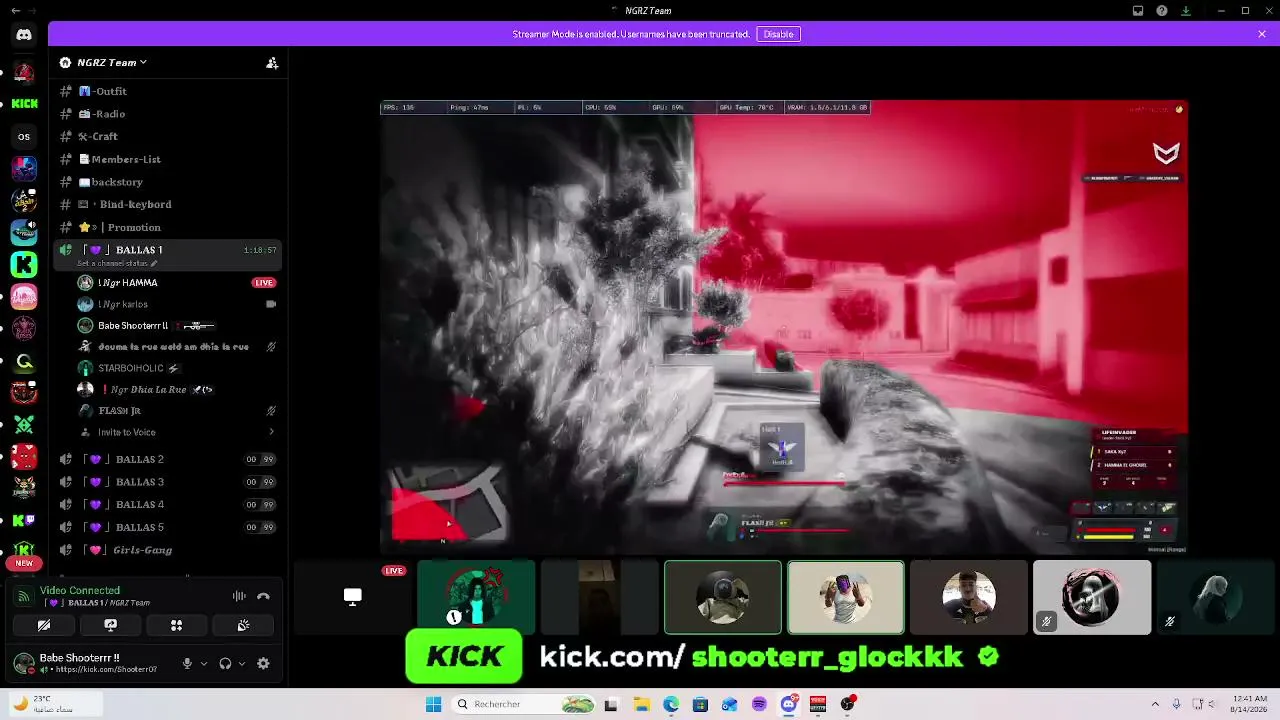The height and width of the screenshot is (720, 1280).
Task: Toggle noise suppression waveform icon
Action: click(x=239, y=596)
